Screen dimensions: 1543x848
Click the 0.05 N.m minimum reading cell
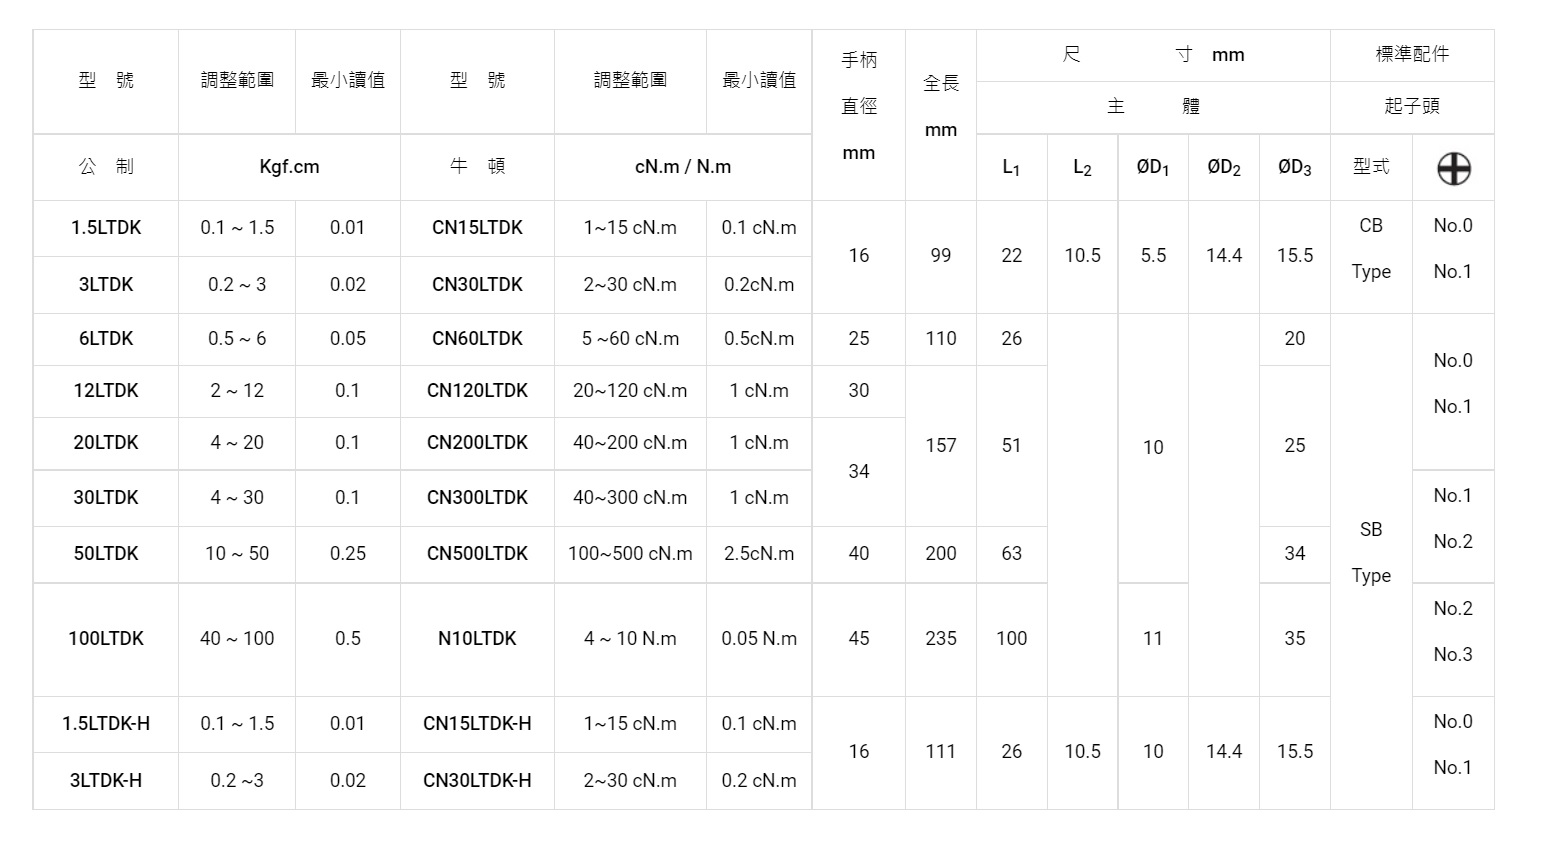pos(759,639)
